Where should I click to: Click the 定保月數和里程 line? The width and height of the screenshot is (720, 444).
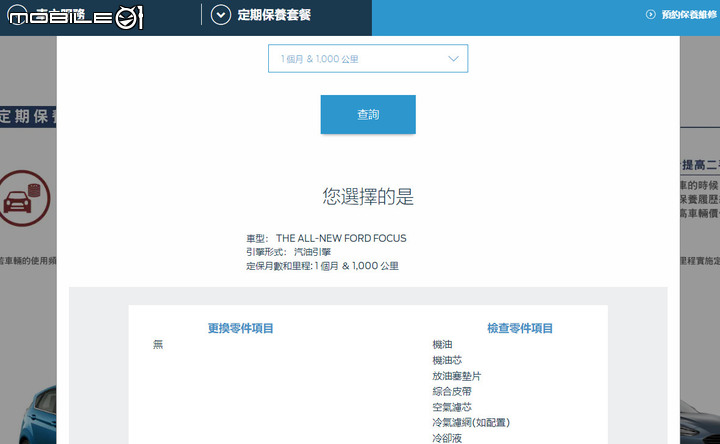pyautogui.click(x=322, y=266)
